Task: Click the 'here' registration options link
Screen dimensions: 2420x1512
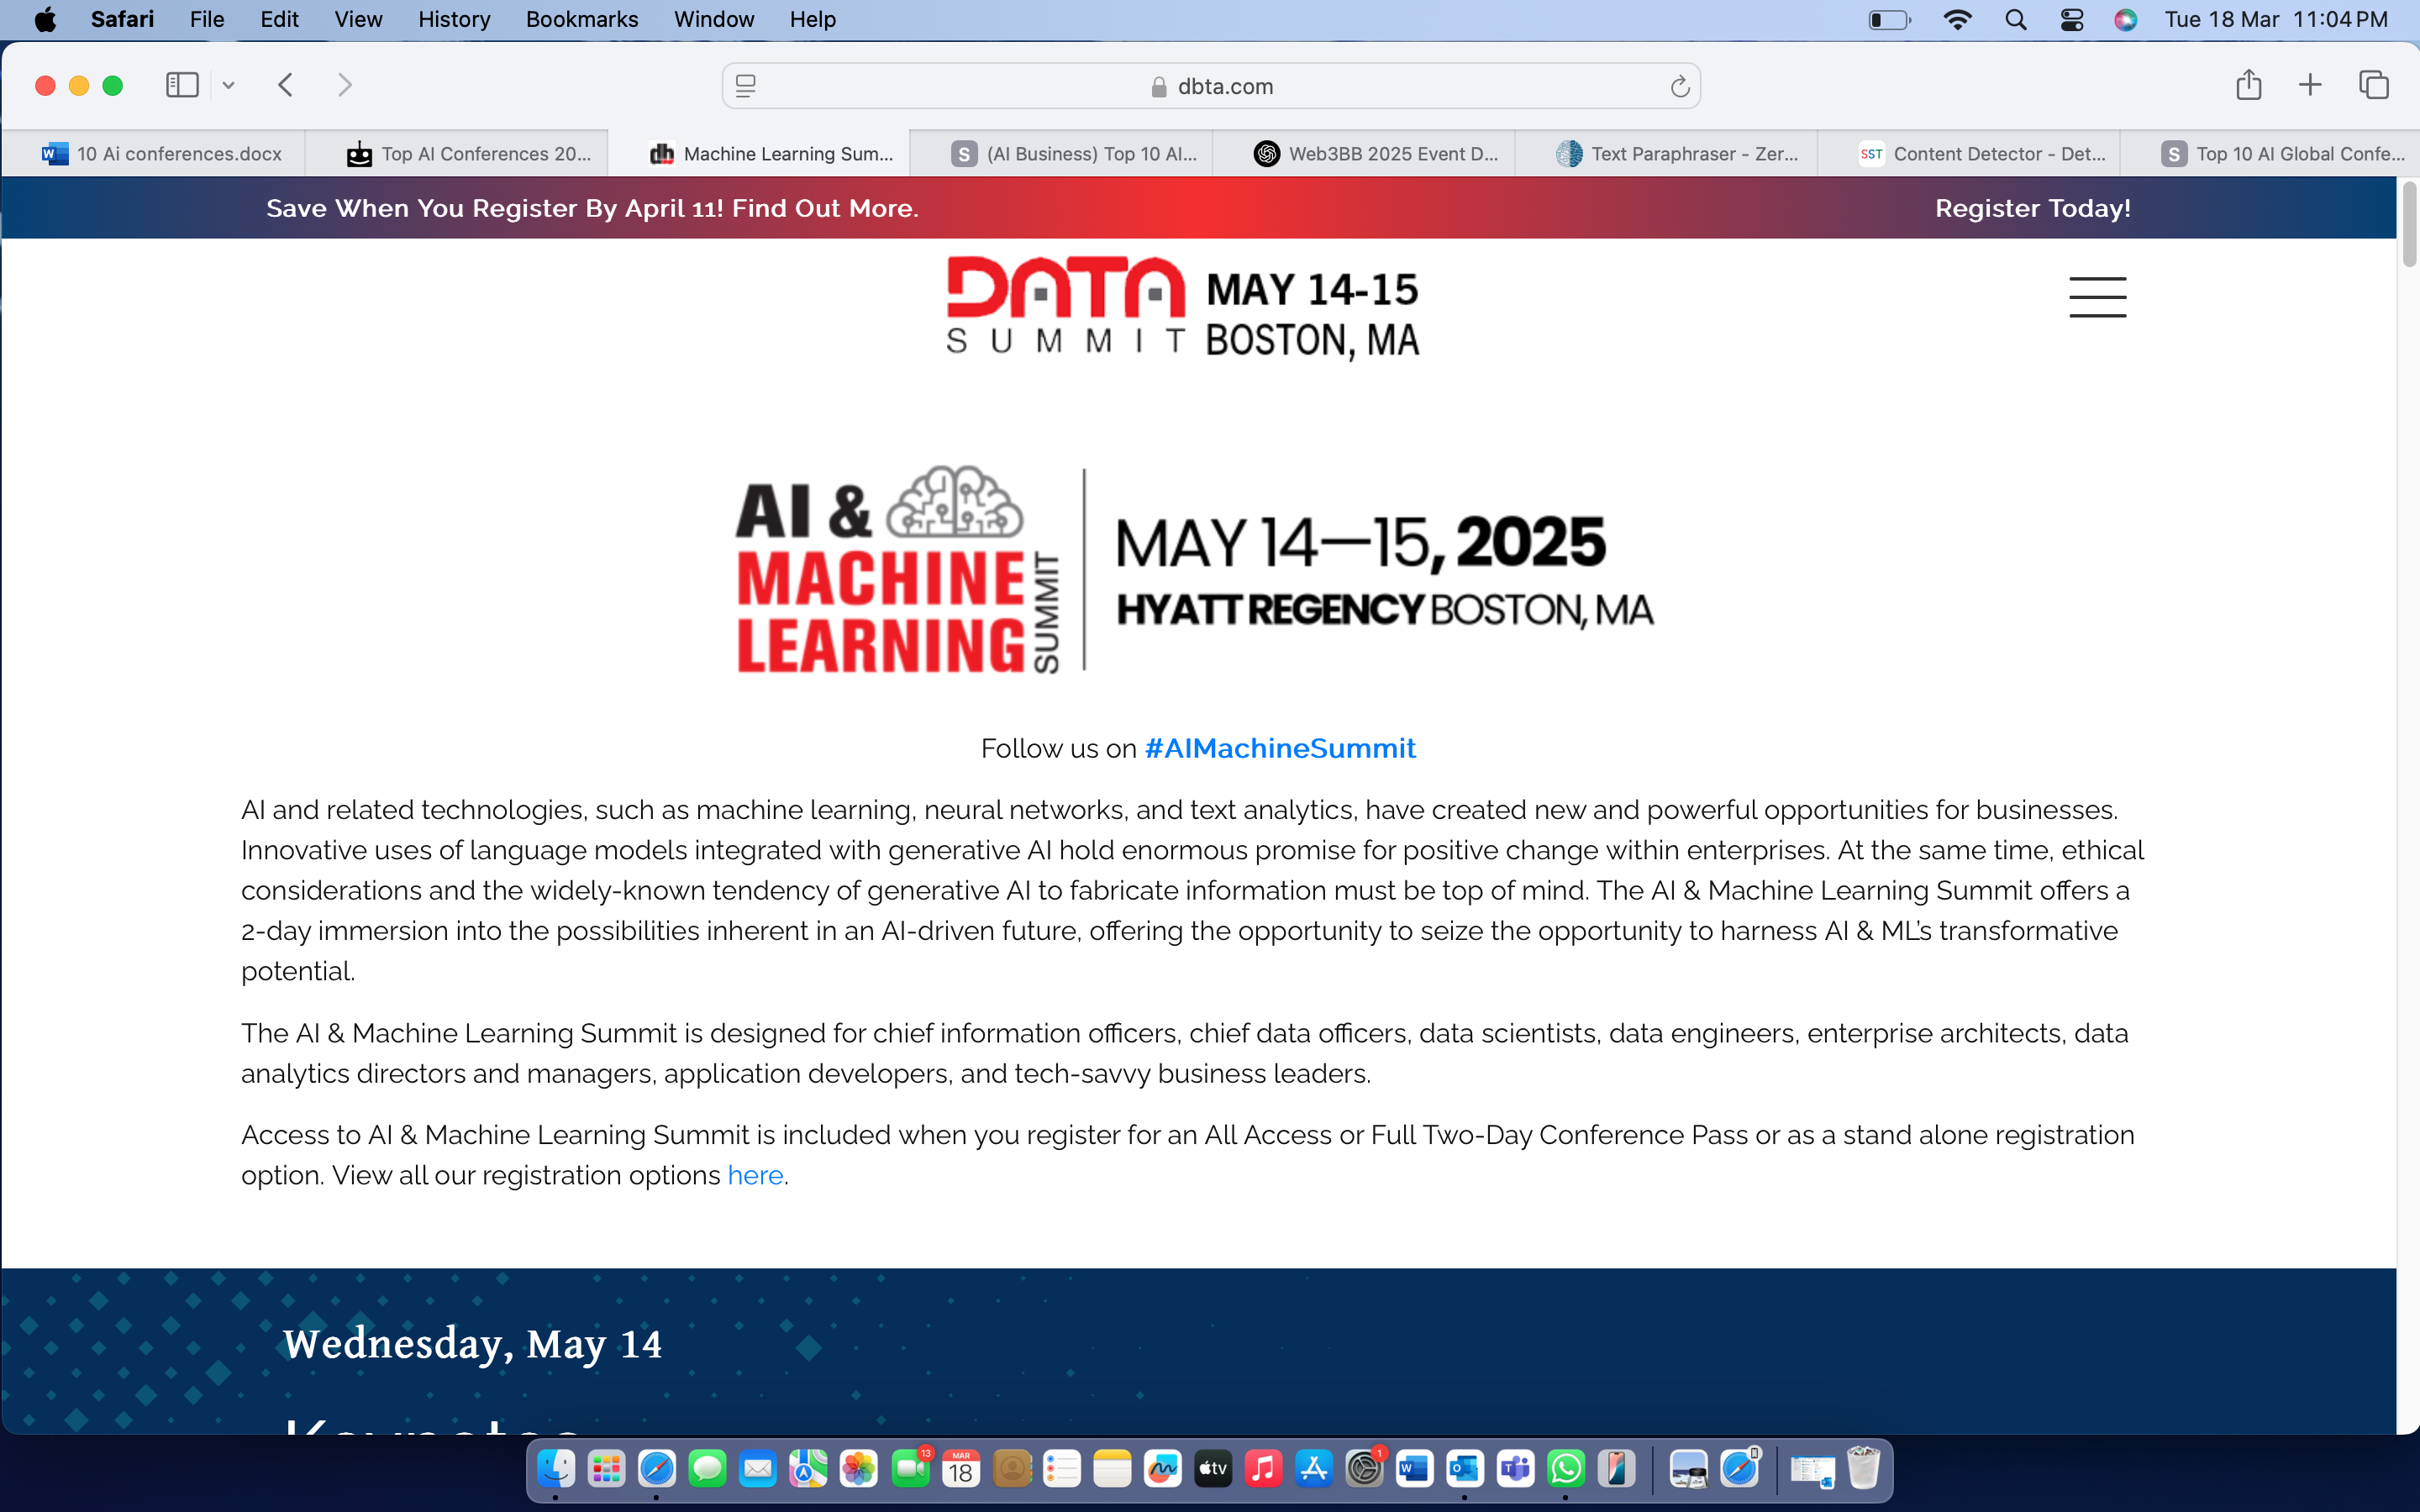Action: tap(755, 1175)
